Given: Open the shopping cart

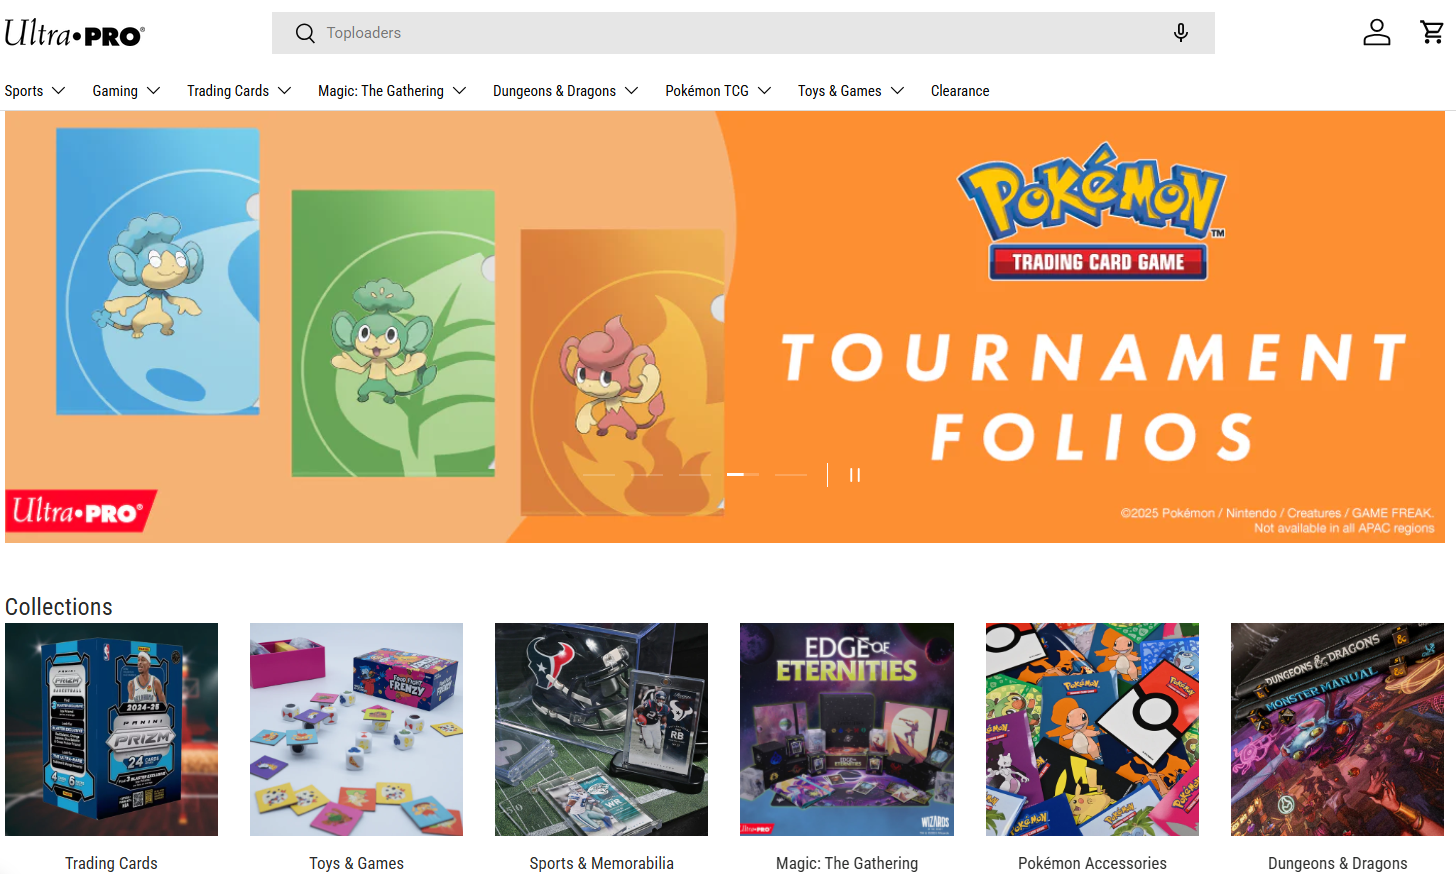Looking at the screenshot, I should point(1431,33).
